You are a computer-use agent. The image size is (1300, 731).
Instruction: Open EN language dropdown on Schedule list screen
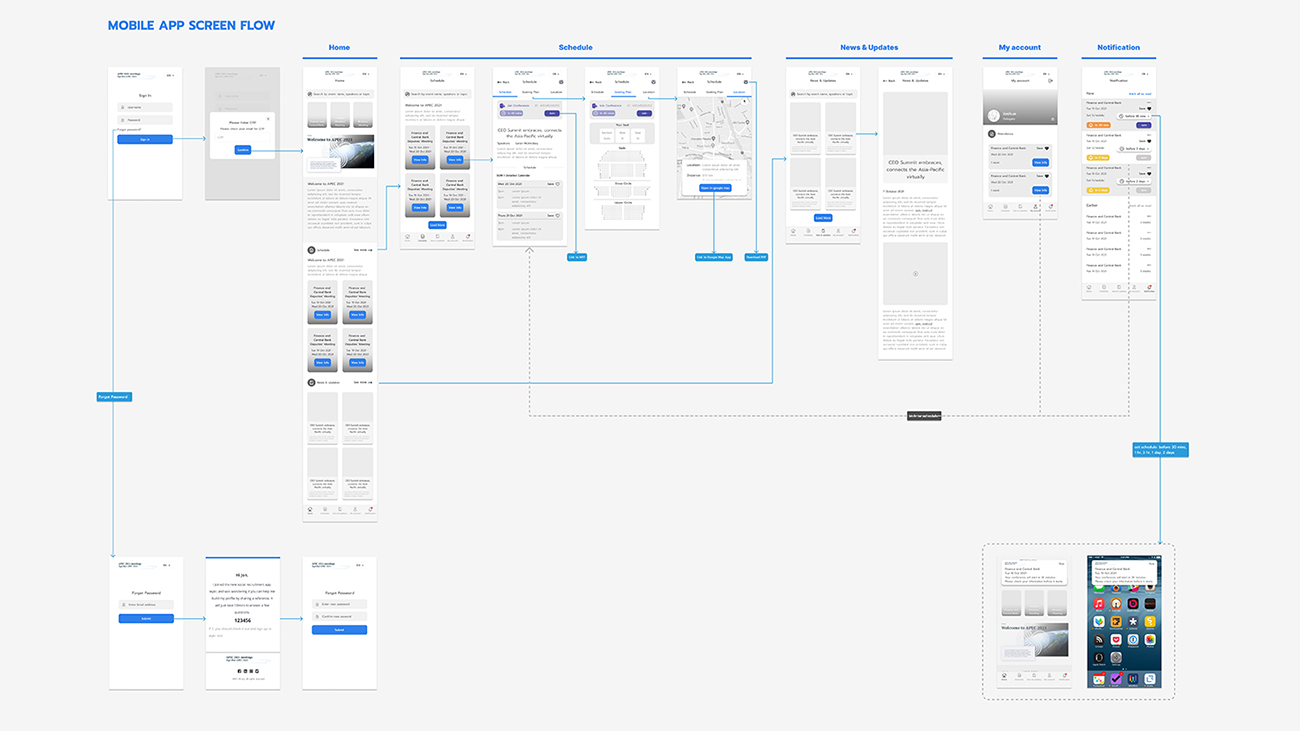[x=463, y=74]
